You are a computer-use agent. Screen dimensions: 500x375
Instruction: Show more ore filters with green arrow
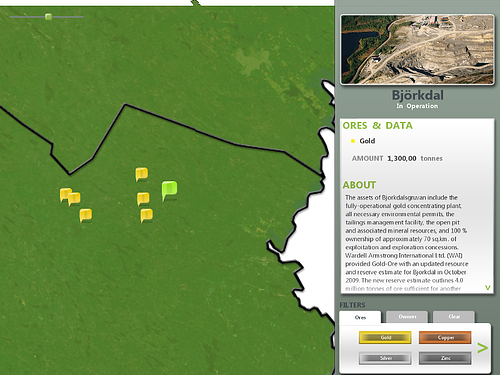[482, 348]
